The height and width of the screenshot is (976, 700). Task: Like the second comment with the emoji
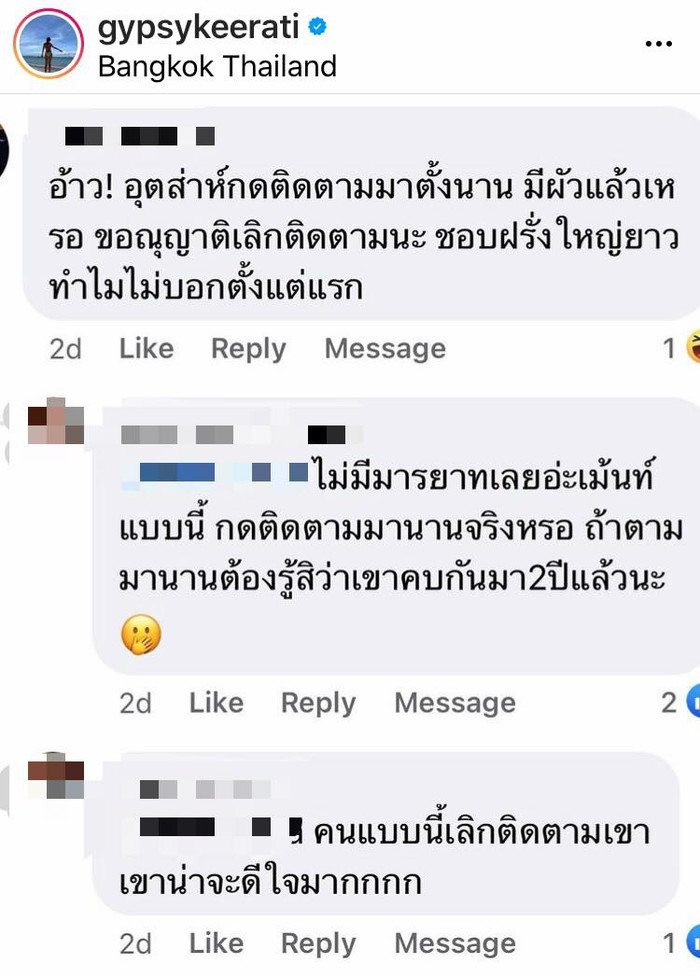coord(216,703)
